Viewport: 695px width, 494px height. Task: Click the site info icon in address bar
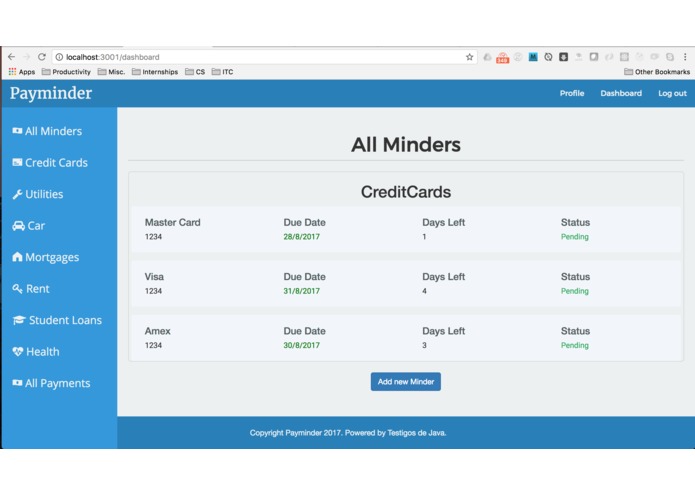click(x=59, y=57)
